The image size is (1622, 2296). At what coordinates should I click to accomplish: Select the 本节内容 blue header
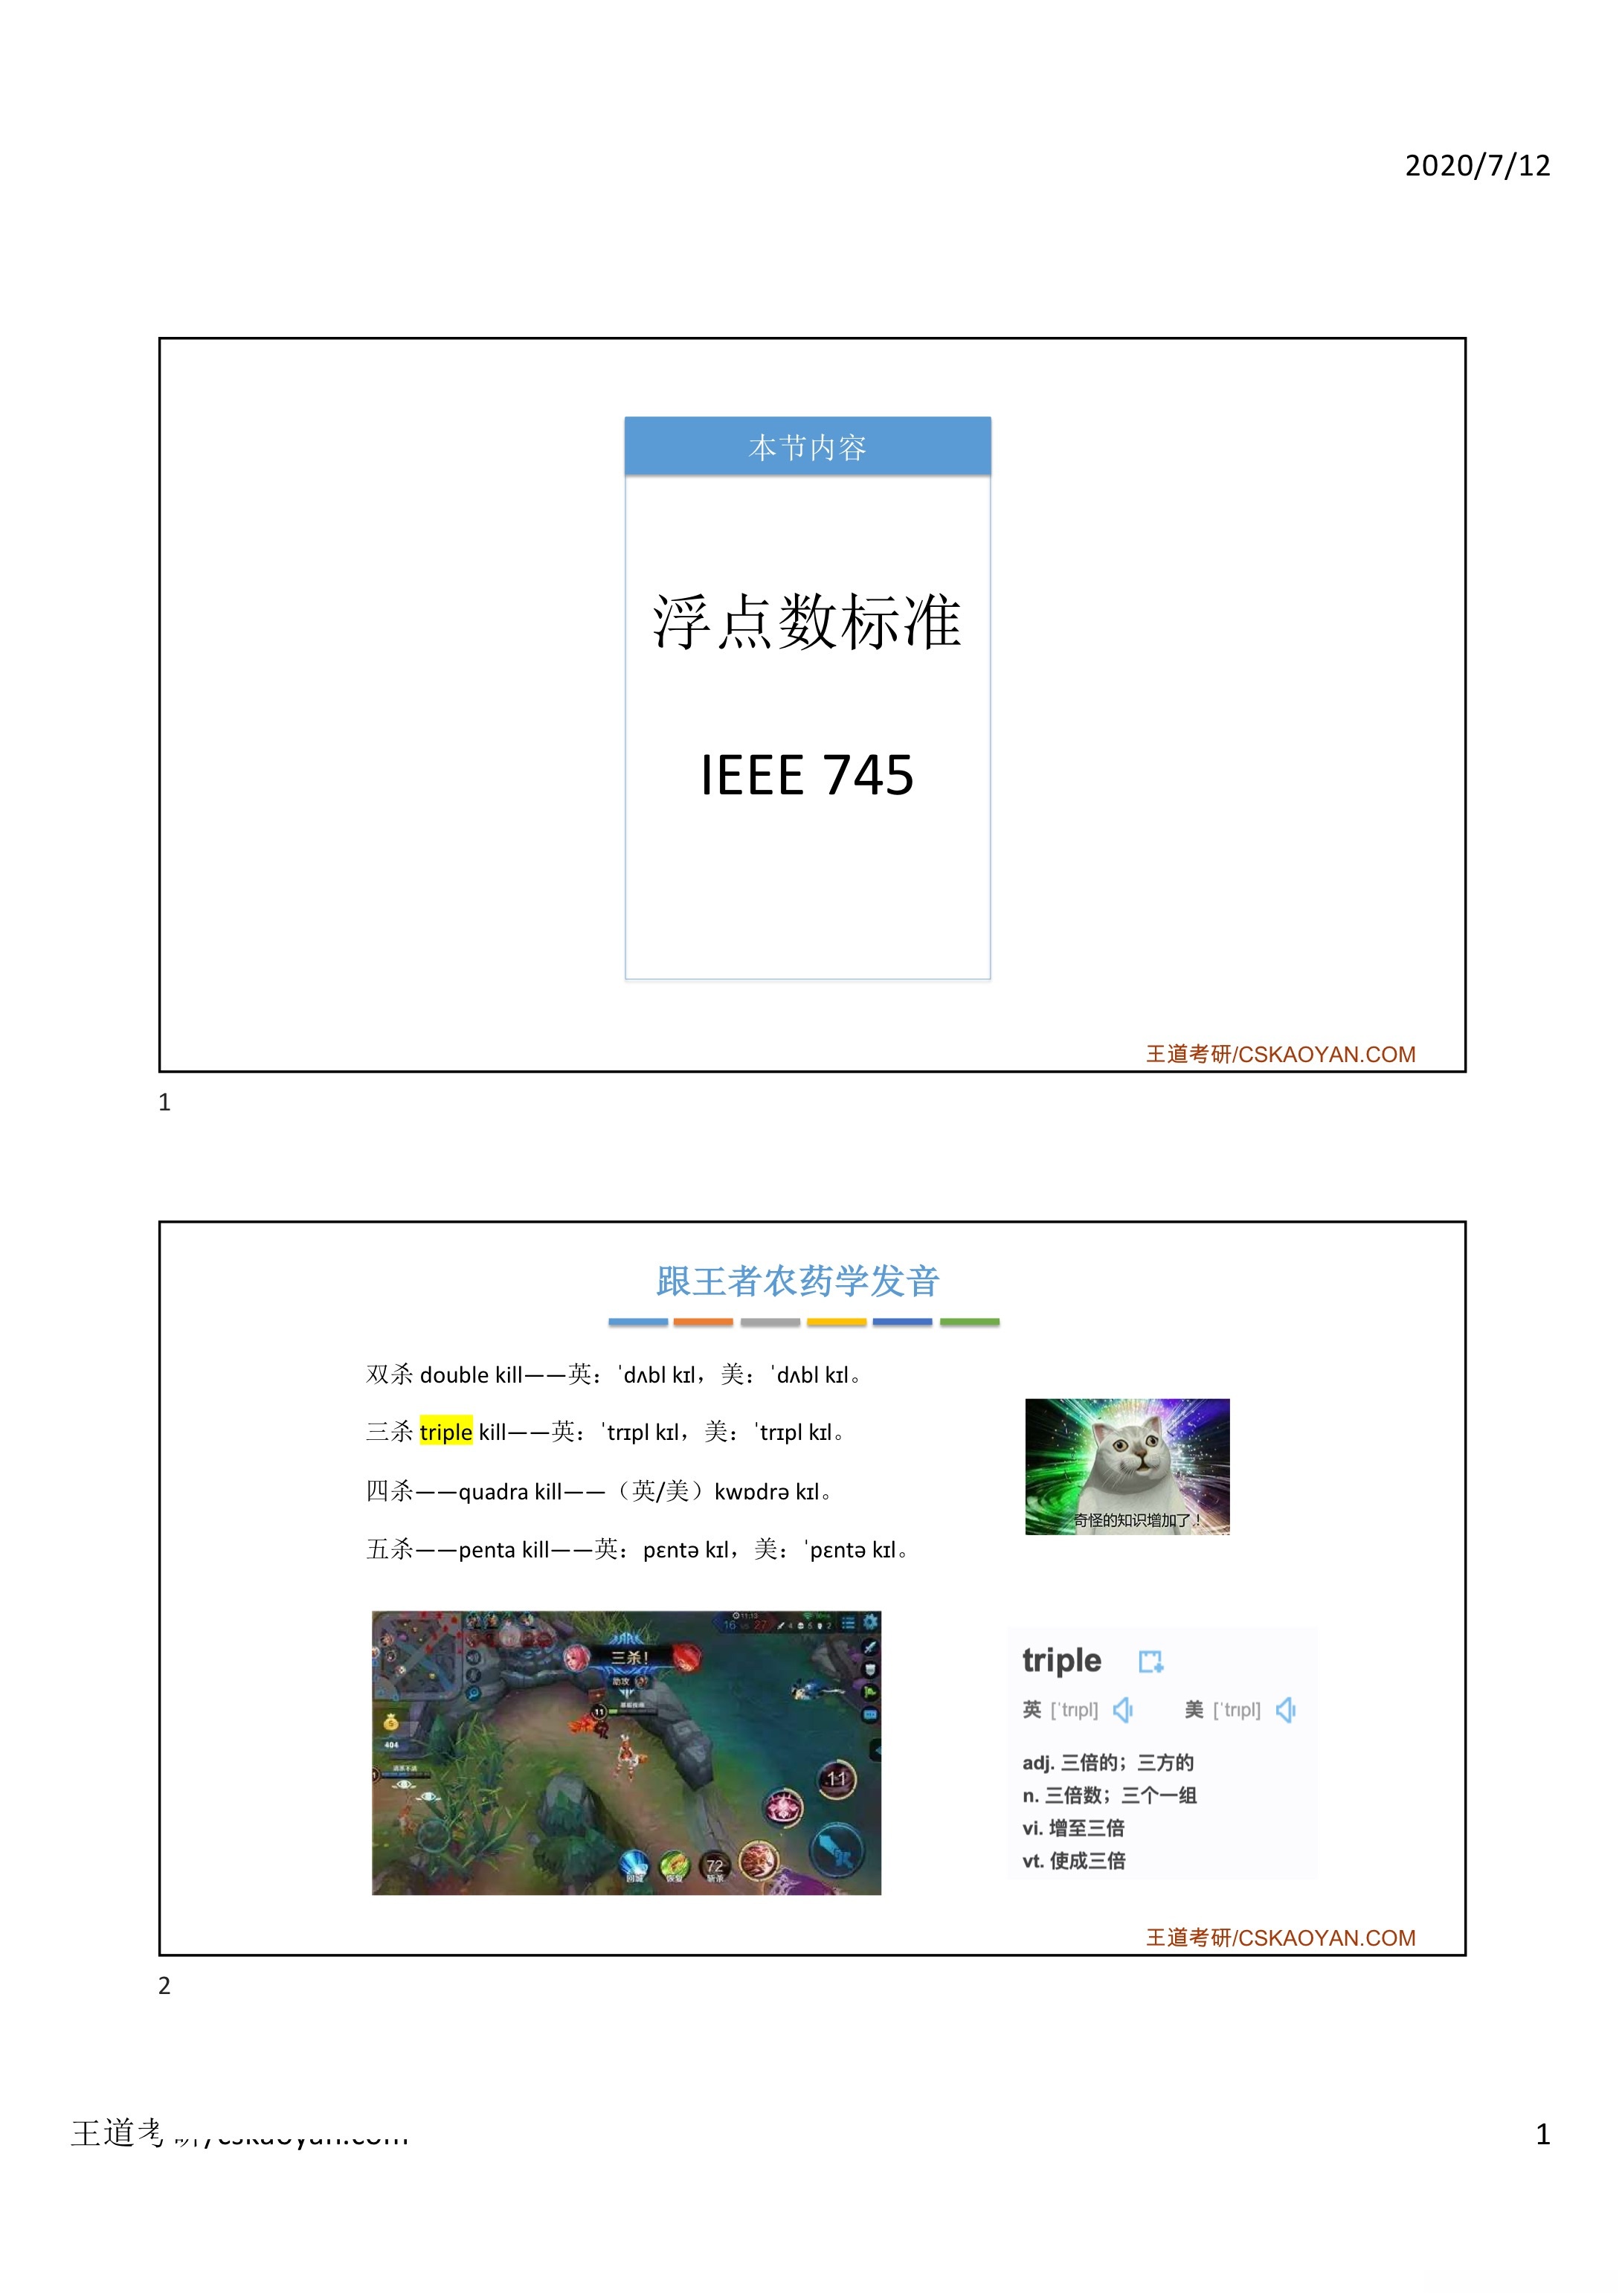click(807, 446)
